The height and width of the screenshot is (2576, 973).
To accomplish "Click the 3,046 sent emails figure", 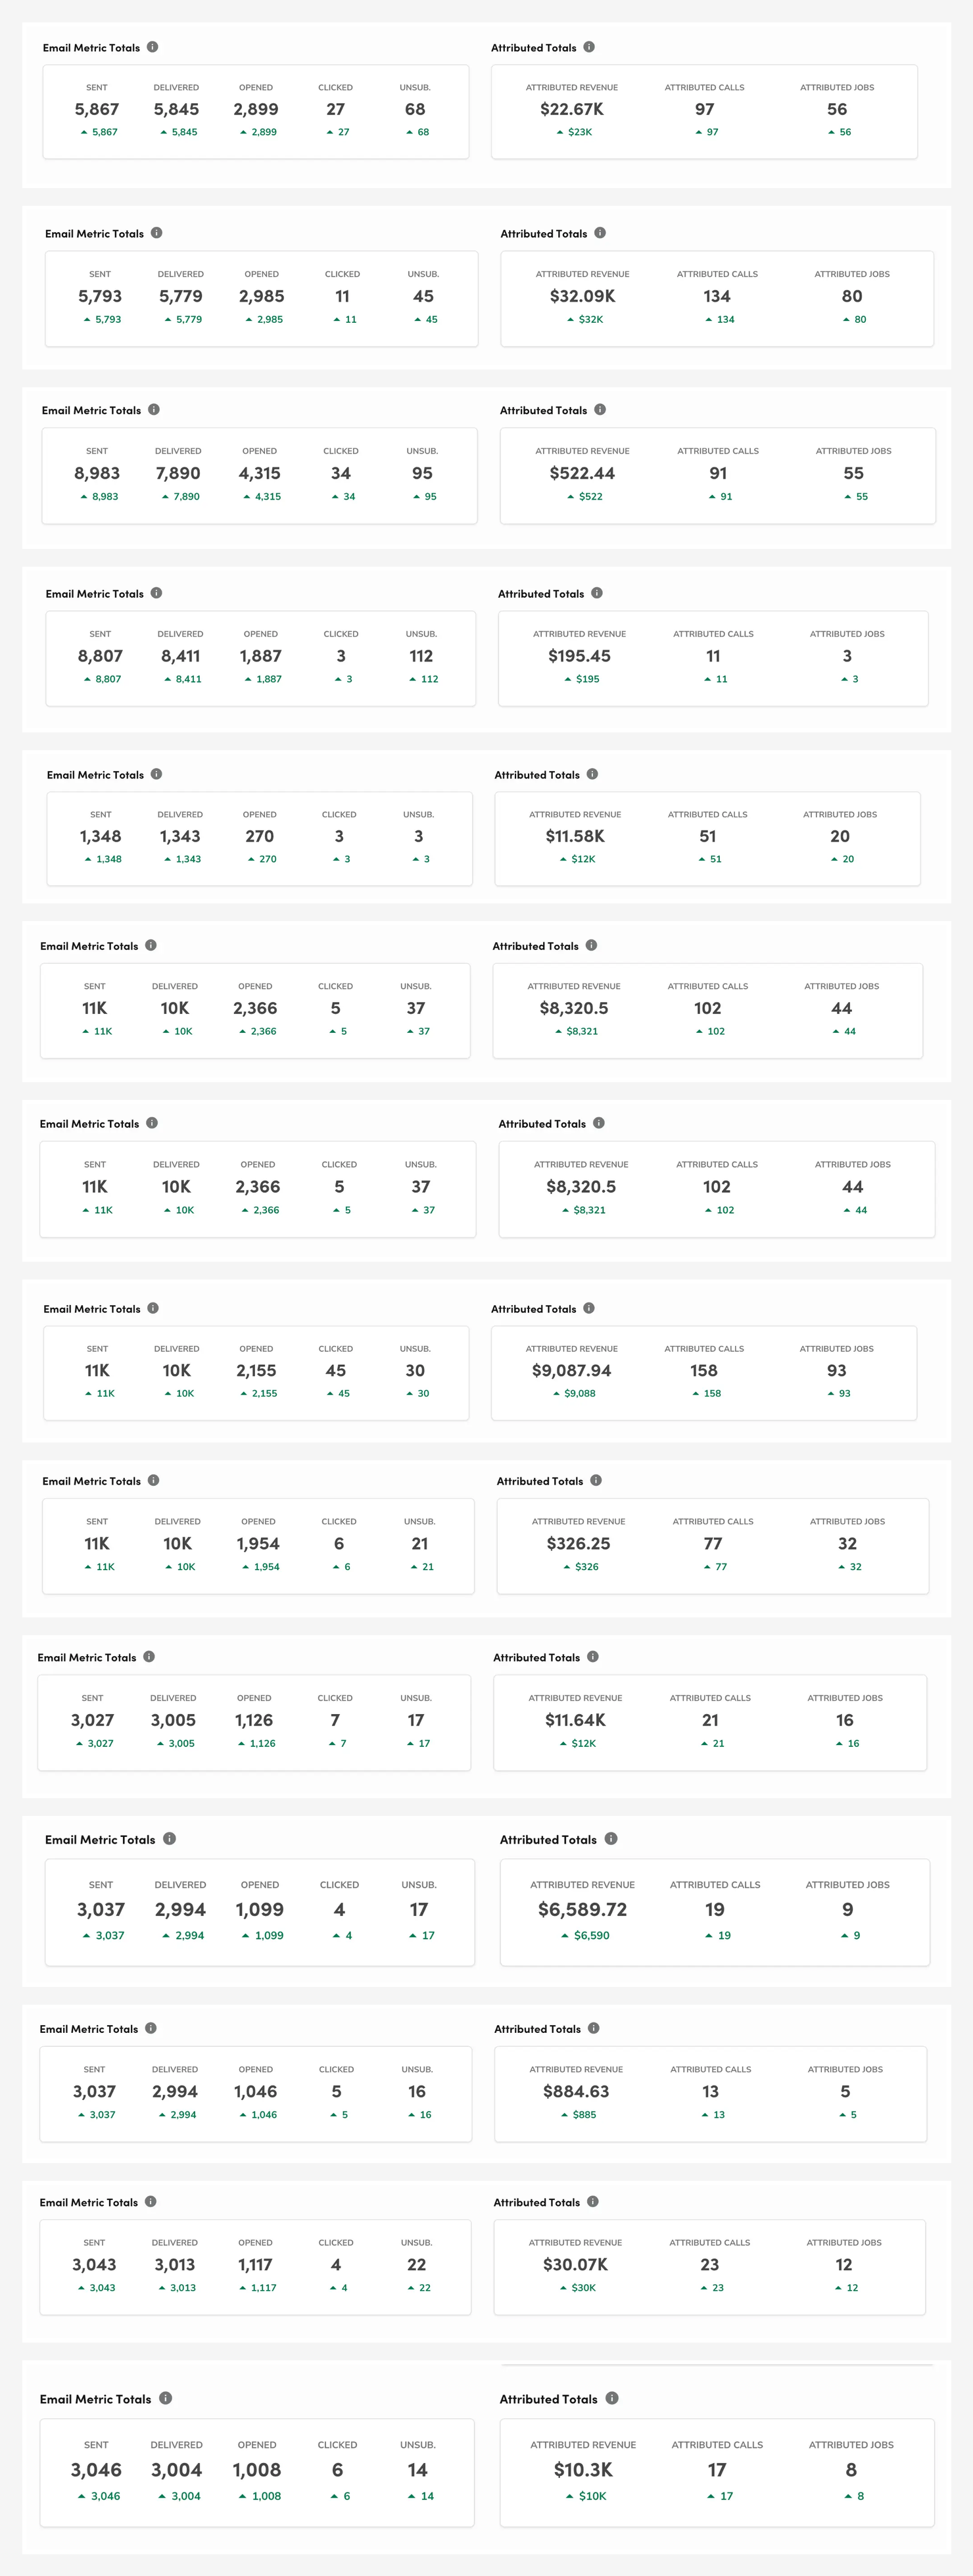I will pos(96,2469).
